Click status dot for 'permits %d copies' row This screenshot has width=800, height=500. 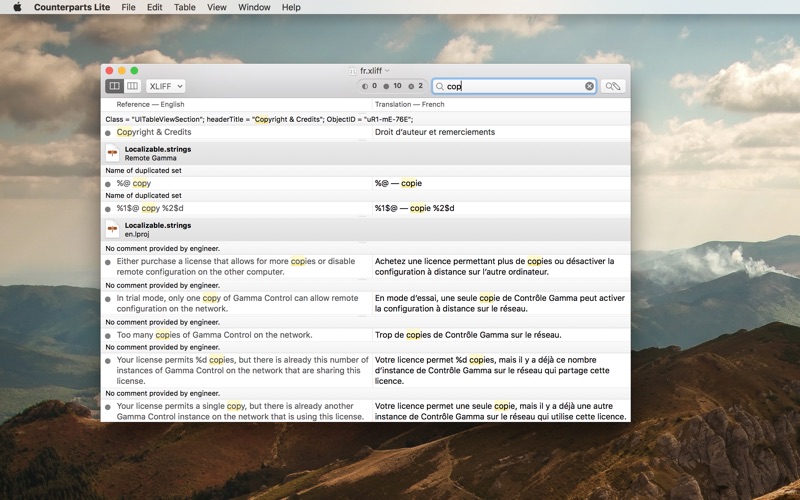108,361
